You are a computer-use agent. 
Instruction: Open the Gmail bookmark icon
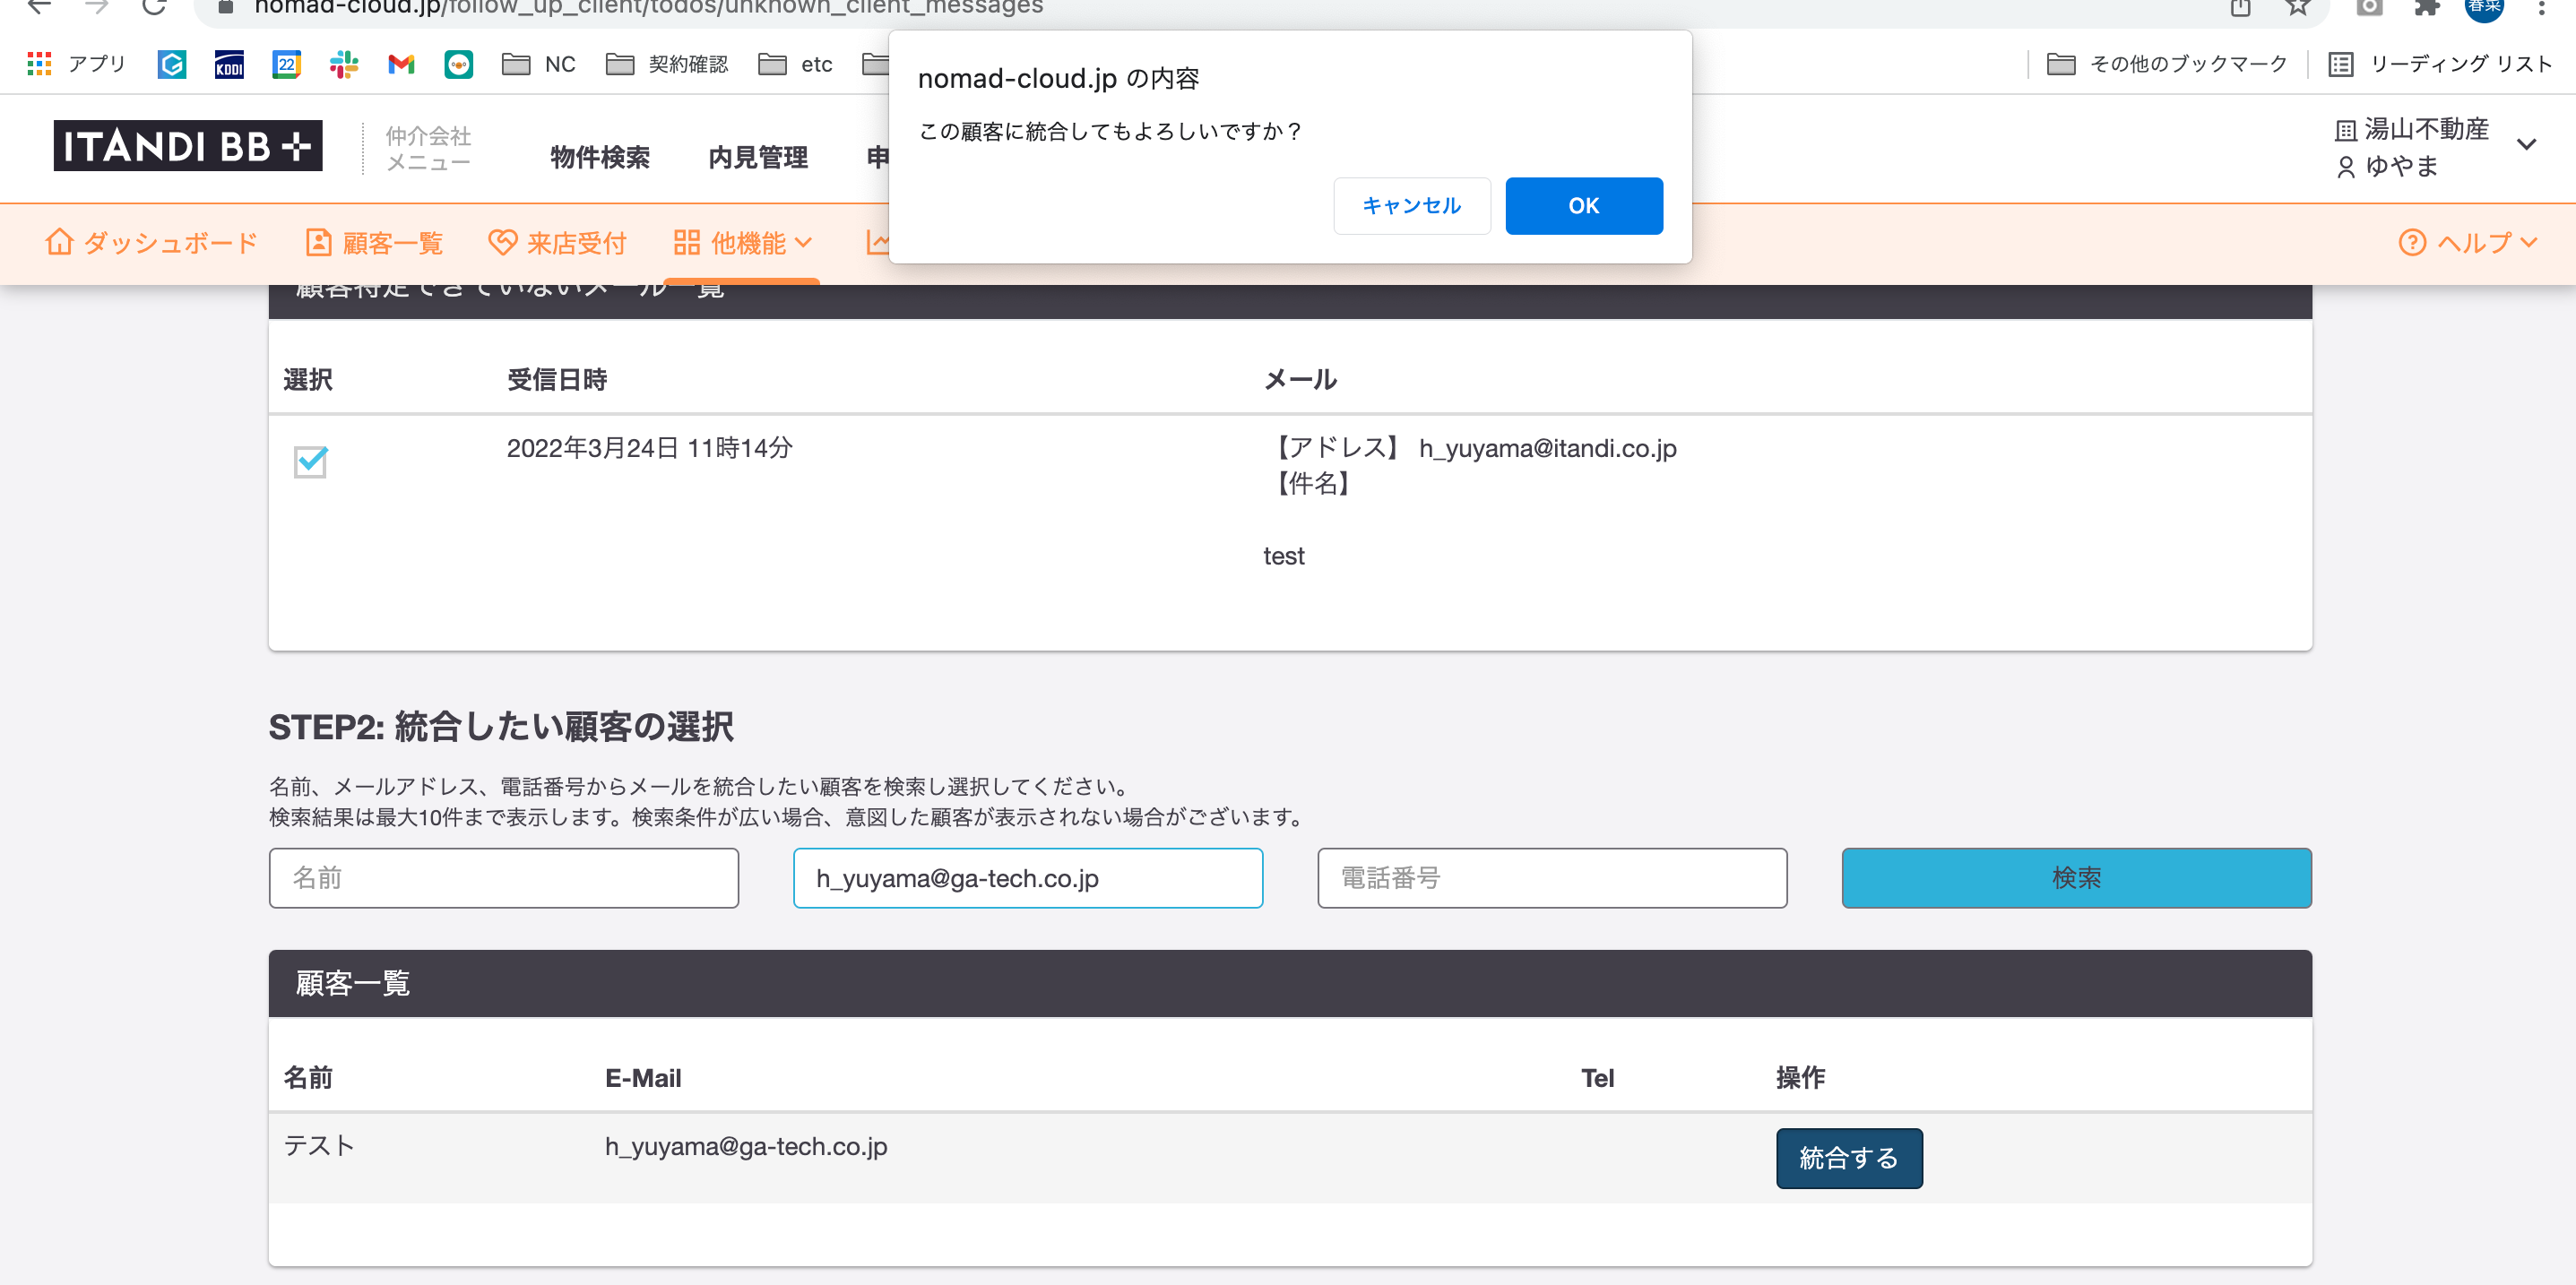click(x=401, y=64)
